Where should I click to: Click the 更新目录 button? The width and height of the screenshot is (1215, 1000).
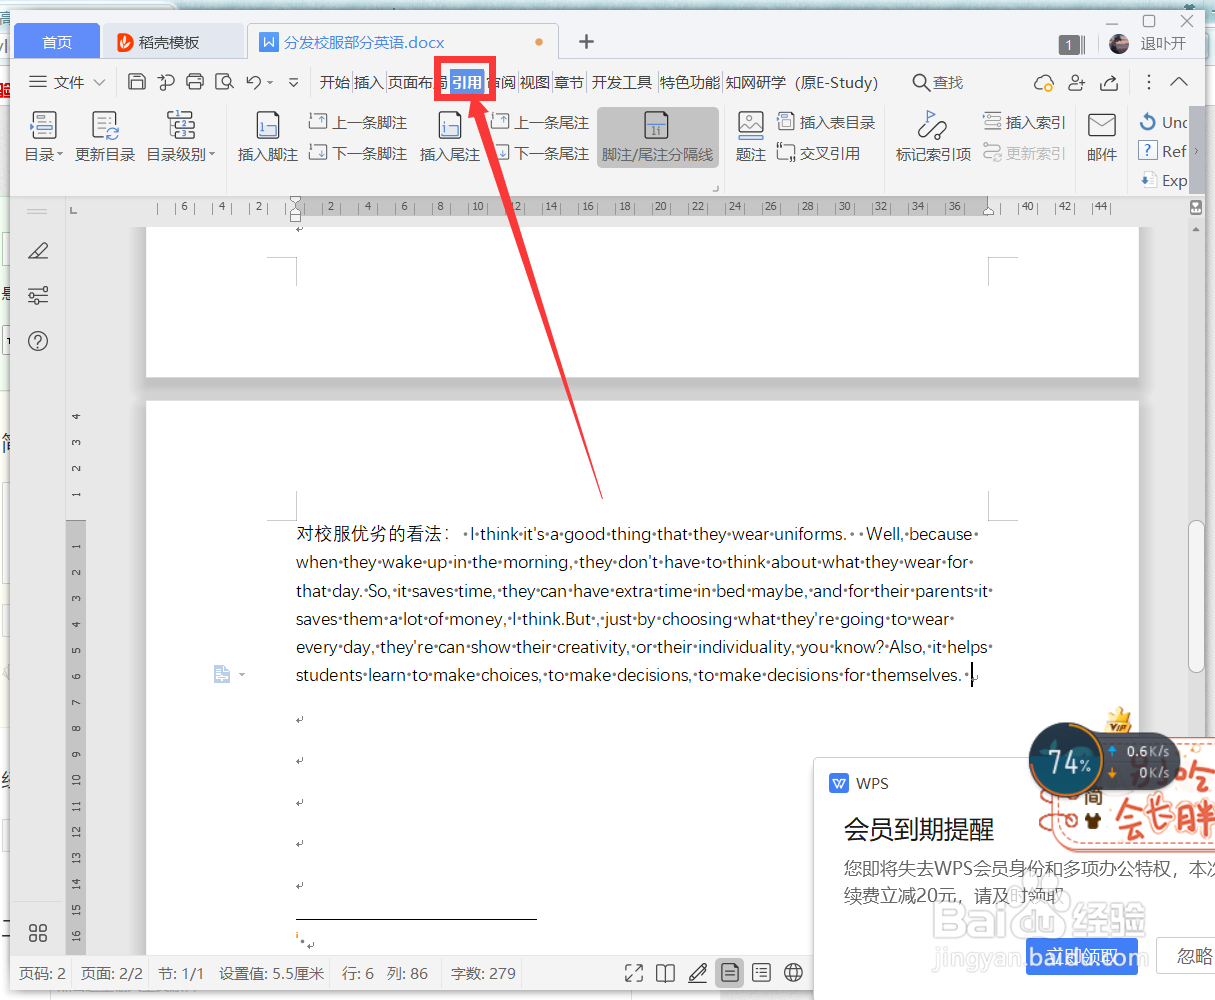[x=105, y=137]
